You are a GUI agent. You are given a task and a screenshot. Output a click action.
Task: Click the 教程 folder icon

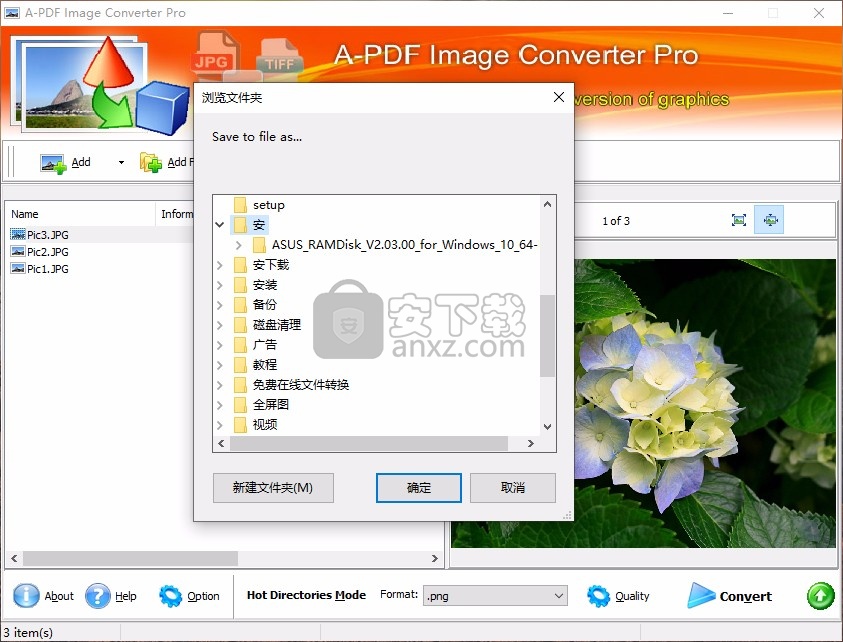point(241,365)
